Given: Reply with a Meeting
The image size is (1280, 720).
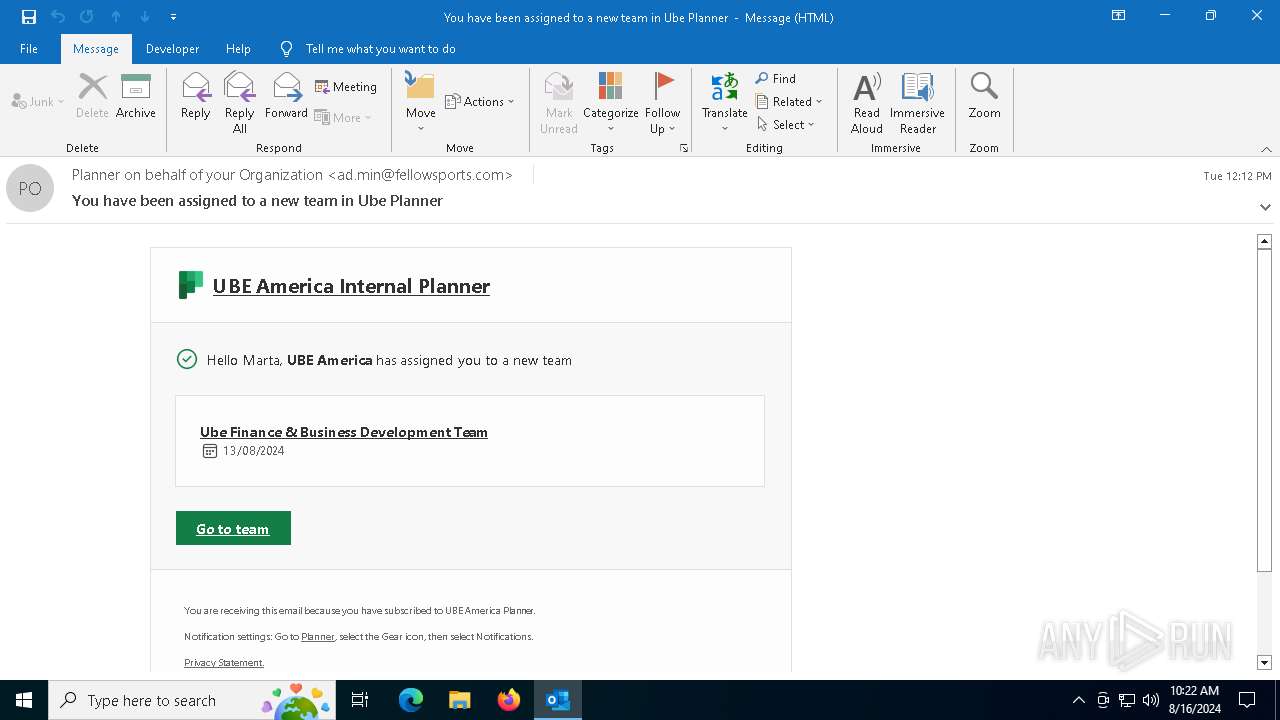Looking at the screenshot, I should (346, 87).
